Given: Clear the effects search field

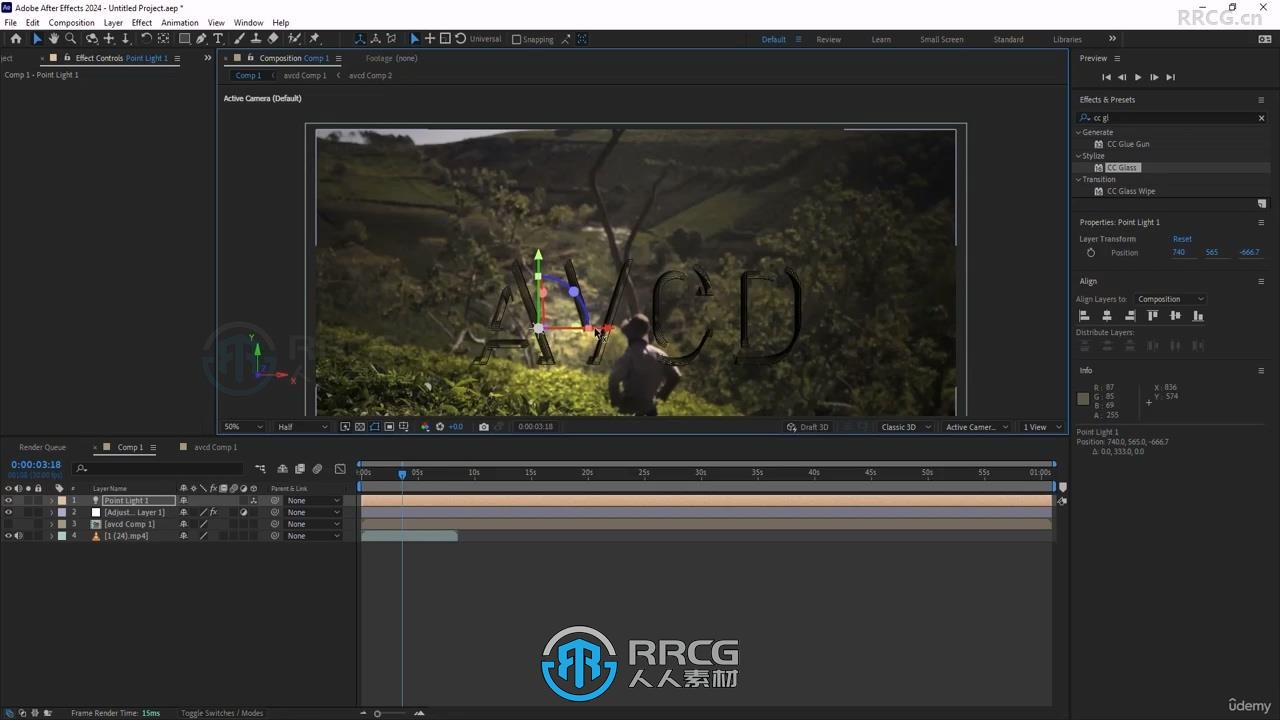Looking at the screenshot, I should point(1261,118).
